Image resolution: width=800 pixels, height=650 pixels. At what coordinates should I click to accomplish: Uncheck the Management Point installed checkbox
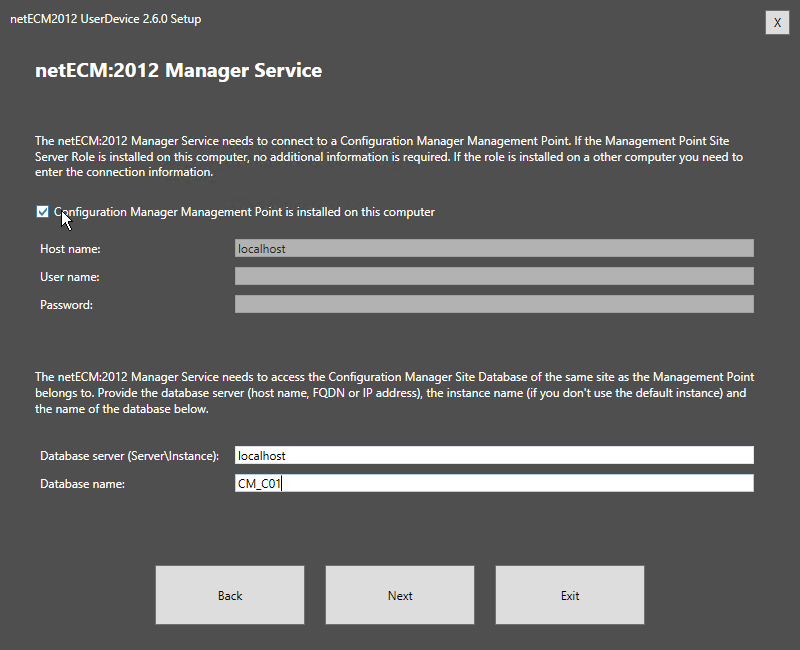(42, 211)
